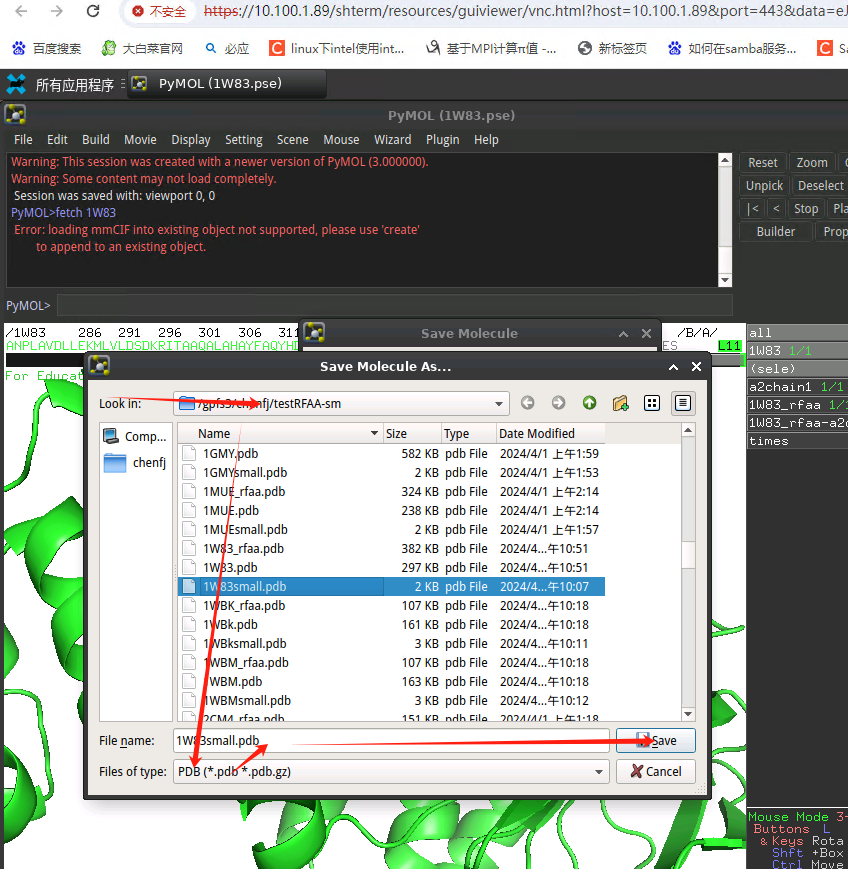Open the Wizard menu
Screen dimensions: 848x869
coord(392,140)
